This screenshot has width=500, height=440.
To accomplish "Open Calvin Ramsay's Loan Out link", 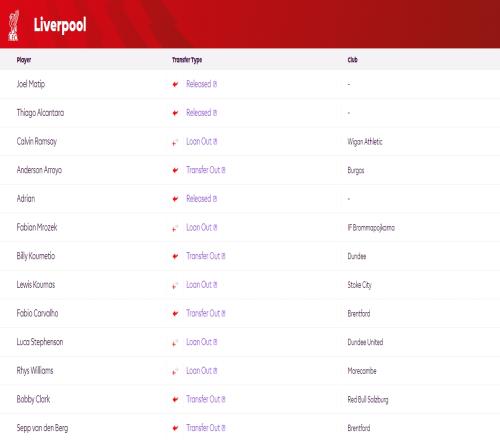I will 202,141.
